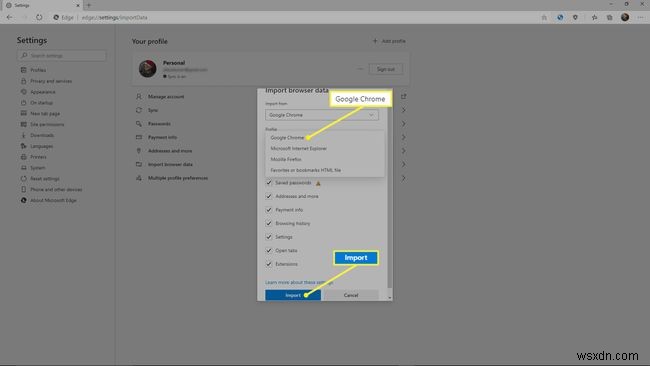The image size is (650, 366).
Task: Uncheck the Settings checkbox in import dialog
Action: (269, 237)
